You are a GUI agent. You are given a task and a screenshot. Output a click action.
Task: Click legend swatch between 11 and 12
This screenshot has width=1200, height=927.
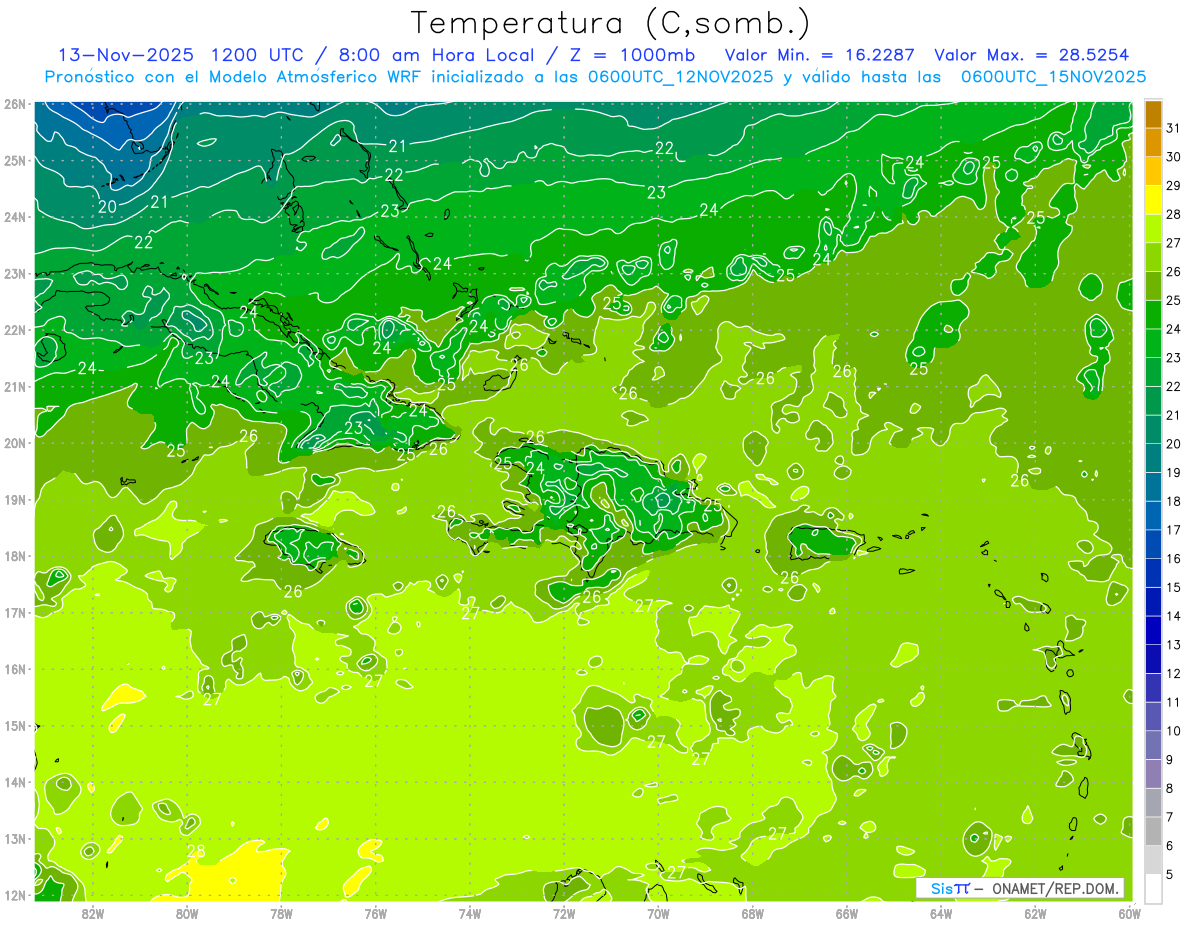(x=1154, y=688)
